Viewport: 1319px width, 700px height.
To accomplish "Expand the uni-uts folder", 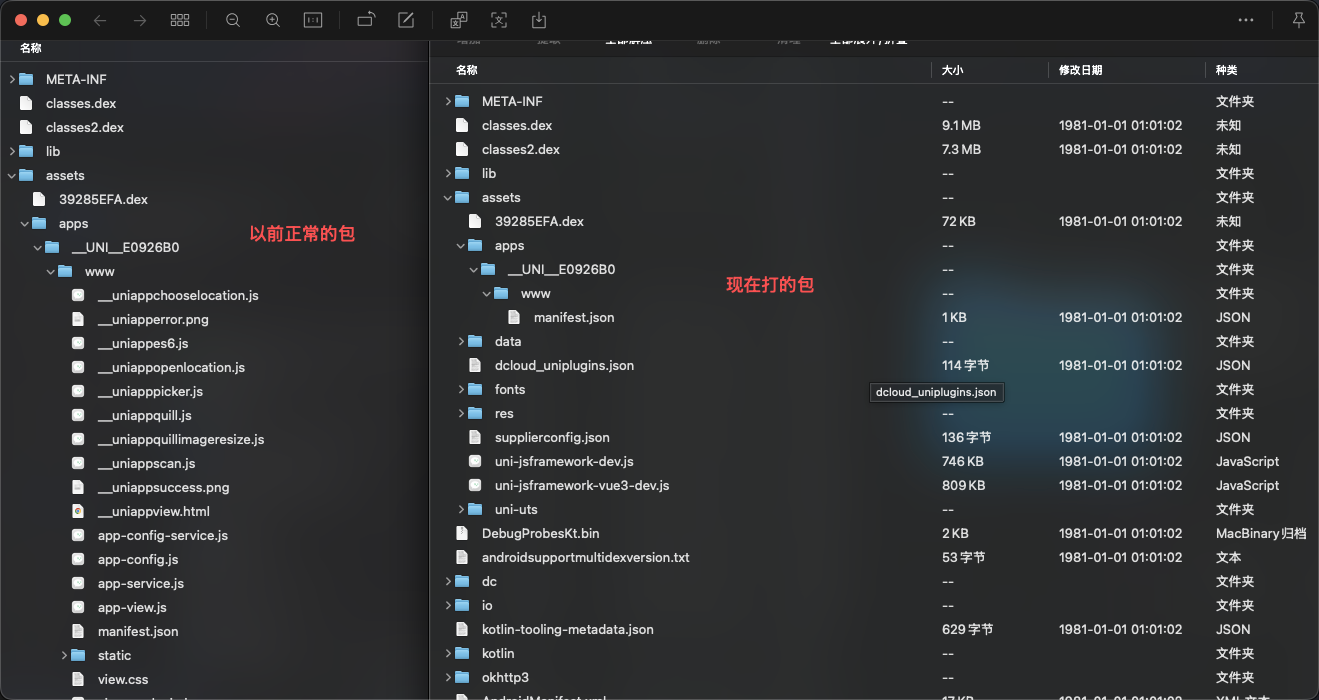I will click(x=461, y=509).
